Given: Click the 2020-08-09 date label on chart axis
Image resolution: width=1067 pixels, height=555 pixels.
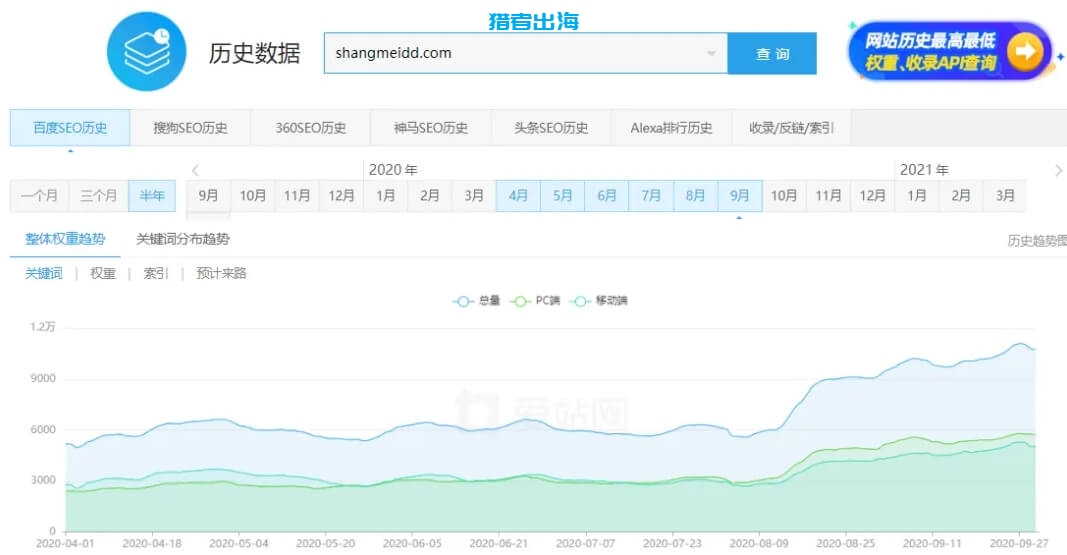Looking at the screenshot, I should pyautogui.click(x=759, y=543).
